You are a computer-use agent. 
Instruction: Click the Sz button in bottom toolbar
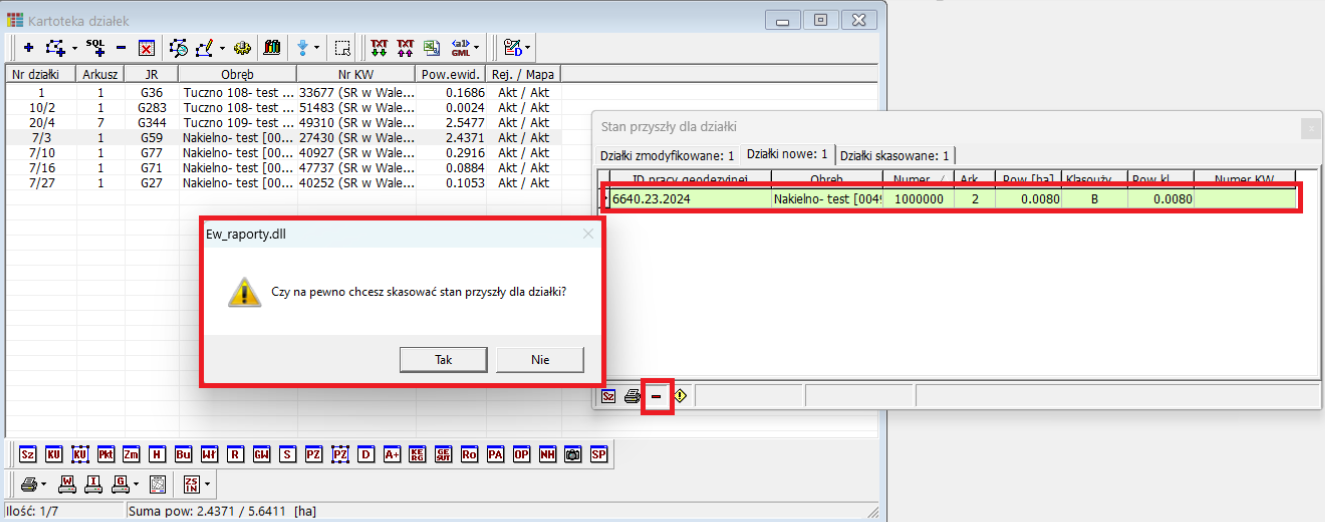coord(28,455)
